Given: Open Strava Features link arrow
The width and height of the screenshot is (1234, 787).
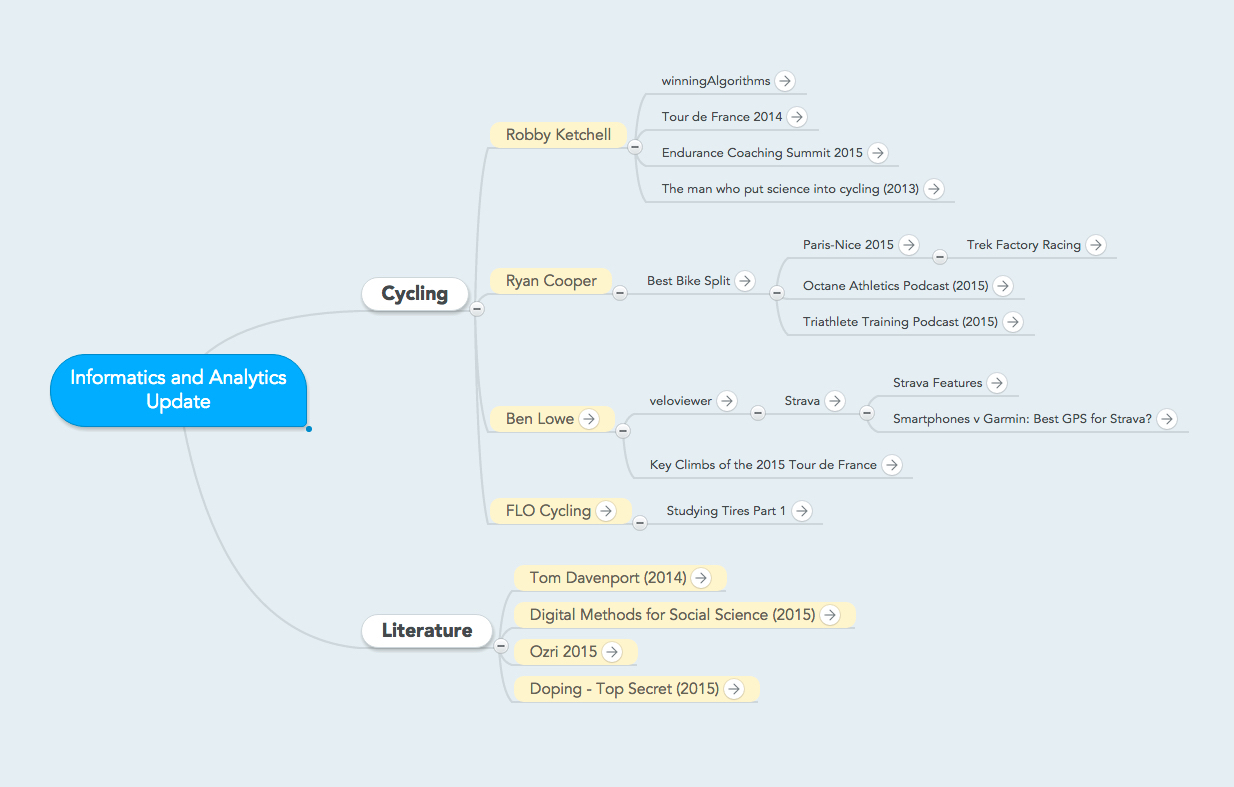Looking at the screenshot, I should (997, 383).
